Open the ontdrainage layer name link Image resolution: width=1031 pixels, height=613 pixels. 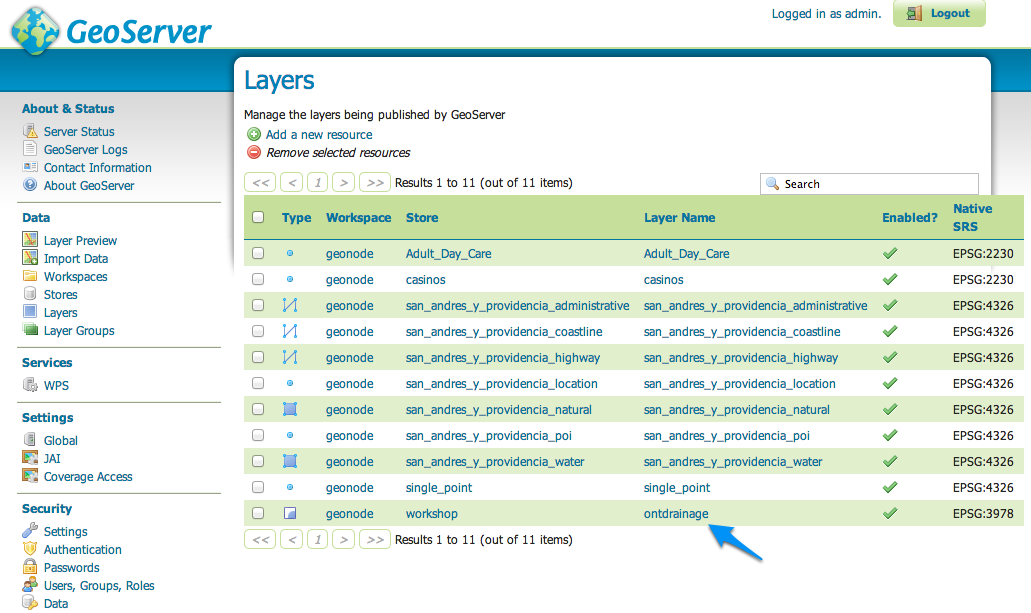(676, 514)
